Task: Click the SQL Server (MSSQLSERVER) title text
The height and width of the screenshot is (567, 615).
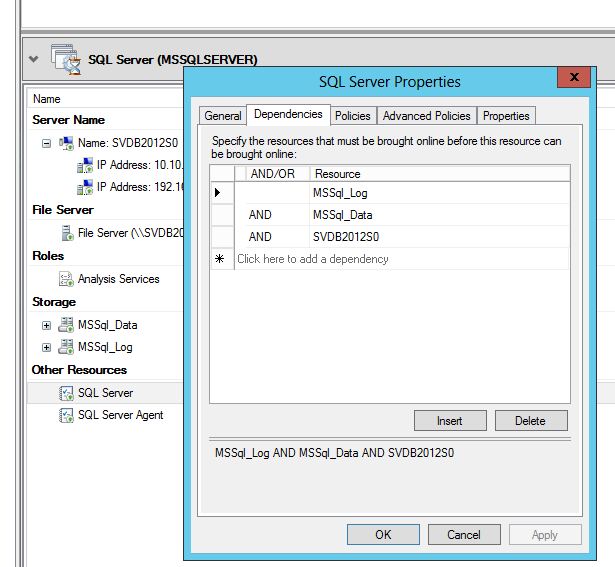Action: tap(173, 60)
